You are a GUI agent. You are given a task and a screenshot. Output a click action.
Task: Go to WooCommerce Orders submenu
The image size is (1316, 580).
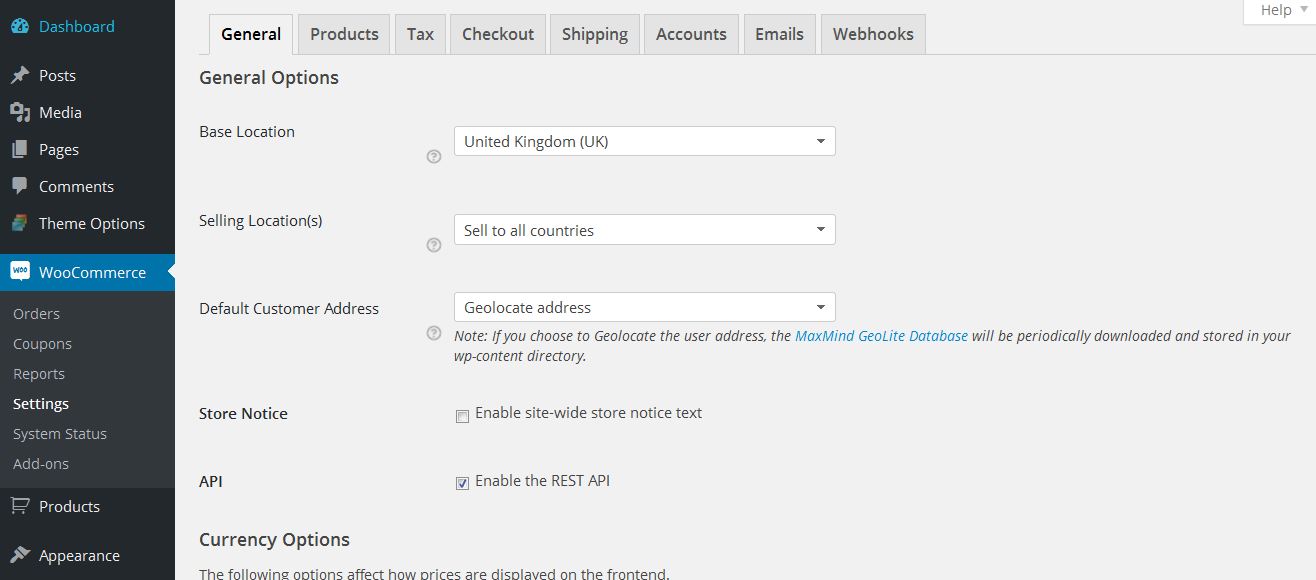click(x=37, y=314)
